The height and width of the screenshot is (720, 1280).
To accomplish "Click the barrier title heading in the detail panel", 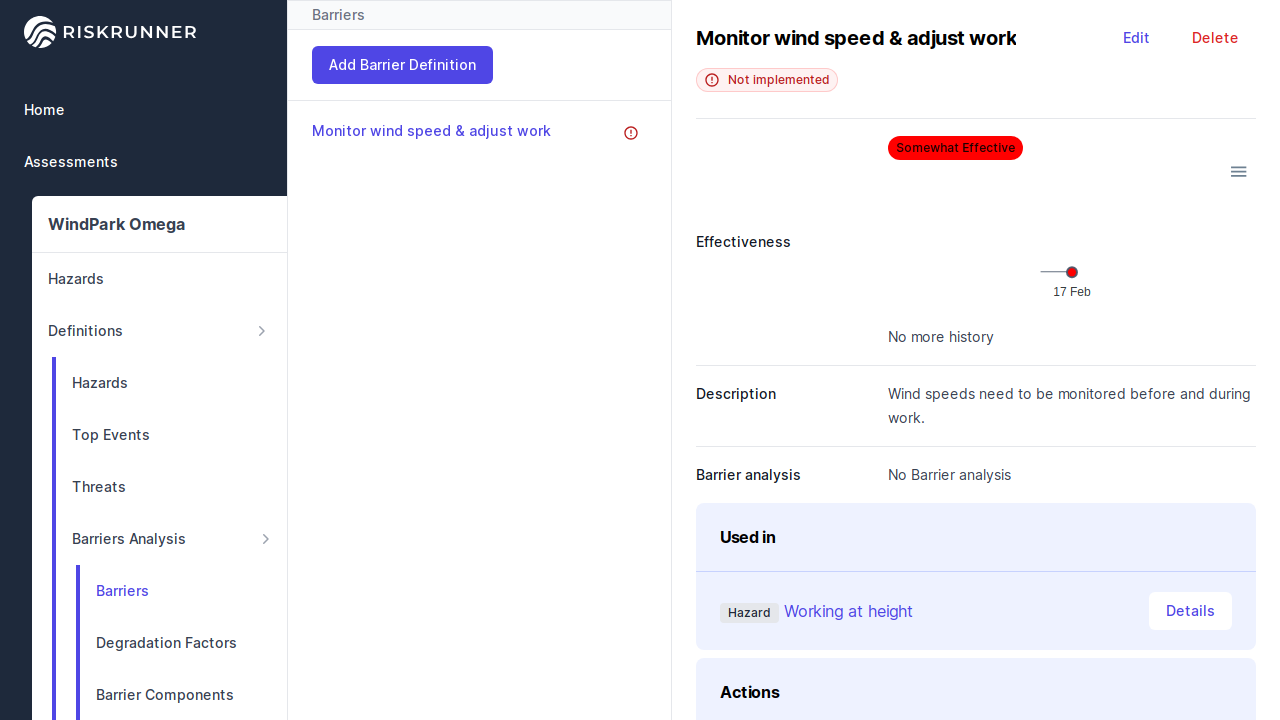I will (856, 38).
